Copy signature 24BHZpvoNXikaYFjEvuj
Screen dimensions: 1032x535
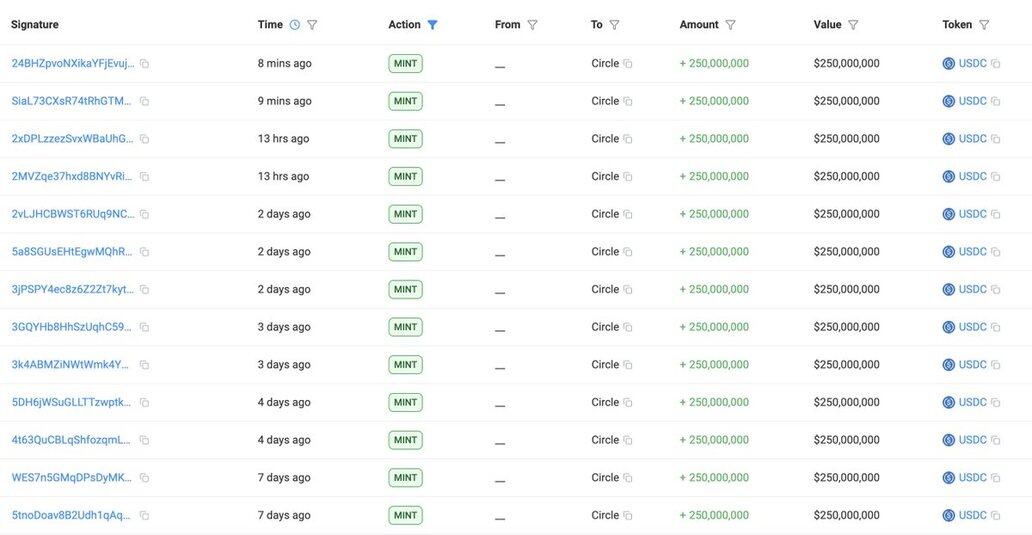click(144, 64)
